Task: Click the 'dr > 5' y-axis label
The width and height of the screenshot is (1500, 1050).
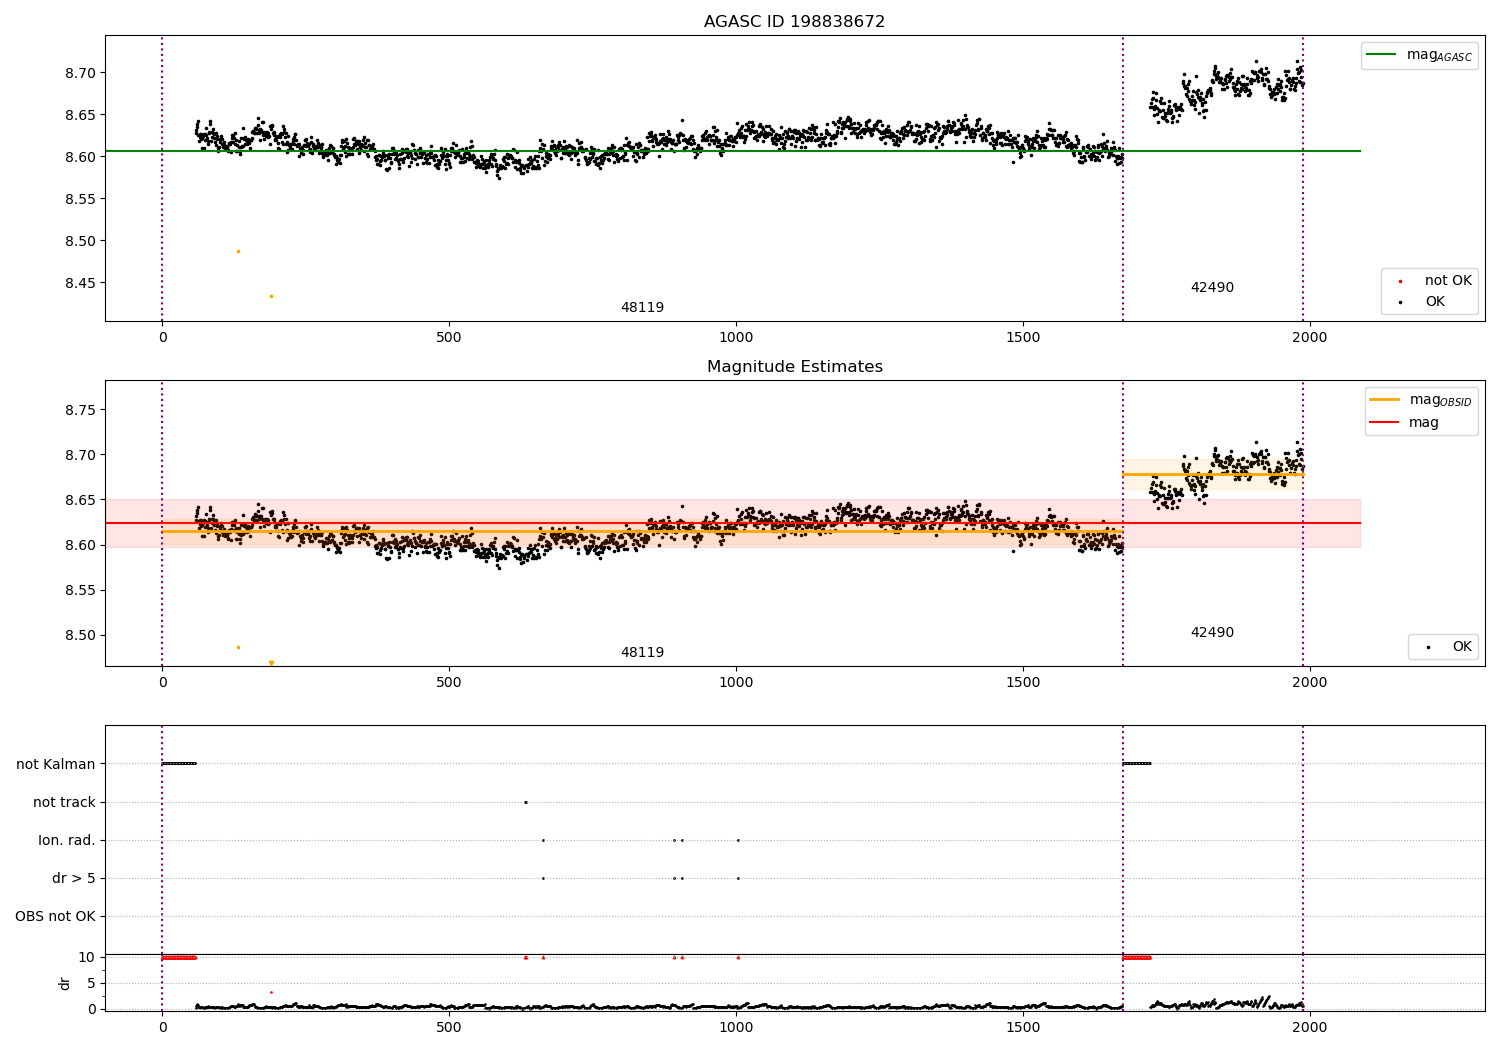Action: pos(74,878)
